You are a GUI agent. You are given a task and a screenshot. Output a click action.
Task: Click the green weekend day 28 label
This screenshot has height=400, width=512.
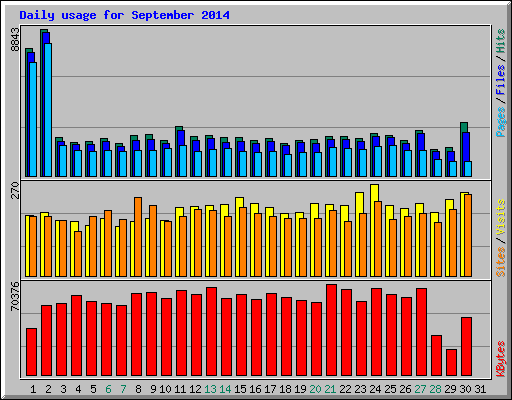(x=435, y=389)
